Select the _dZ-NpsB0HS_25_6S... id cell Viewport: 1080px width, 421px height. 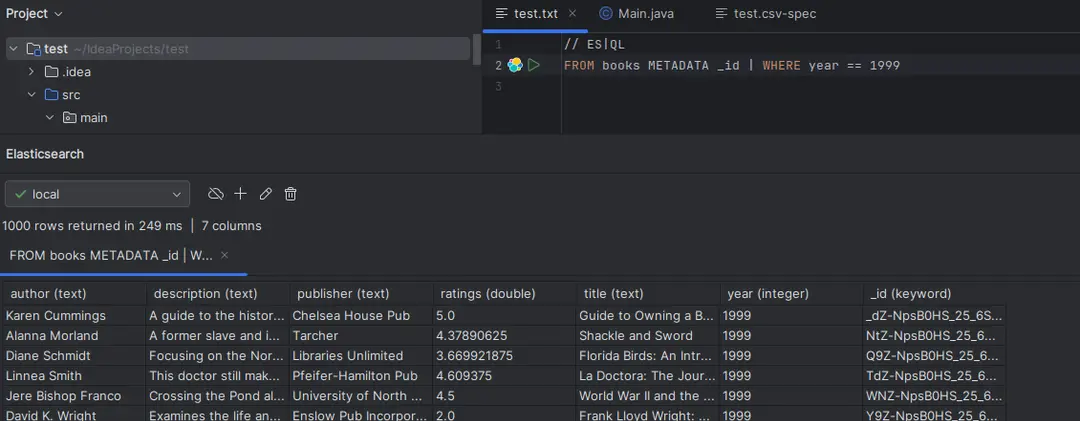pos(934,316)
